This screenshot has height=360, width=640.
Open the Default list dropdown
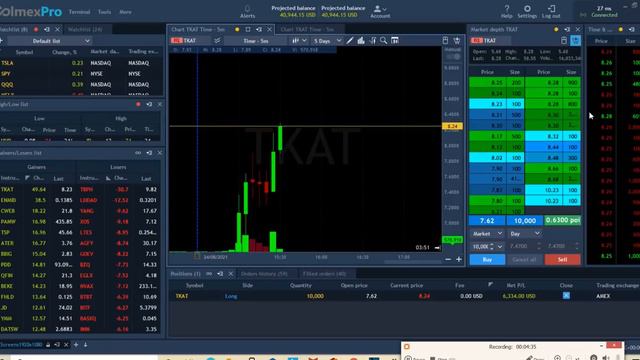(x=49, y=41)
